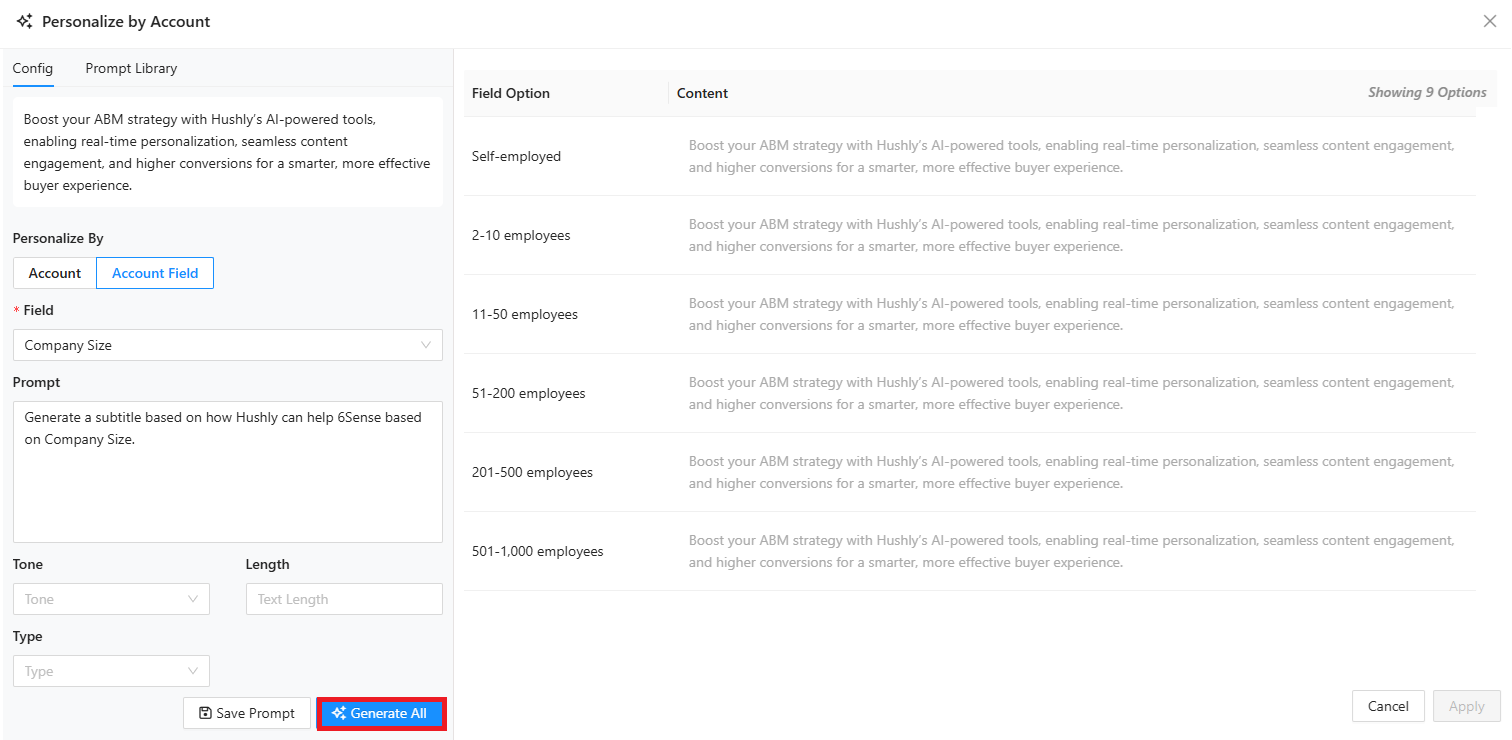The image size is (1512, 740).
Task: Open the Company Size field dropdown
Action: [x=228, y=345]
